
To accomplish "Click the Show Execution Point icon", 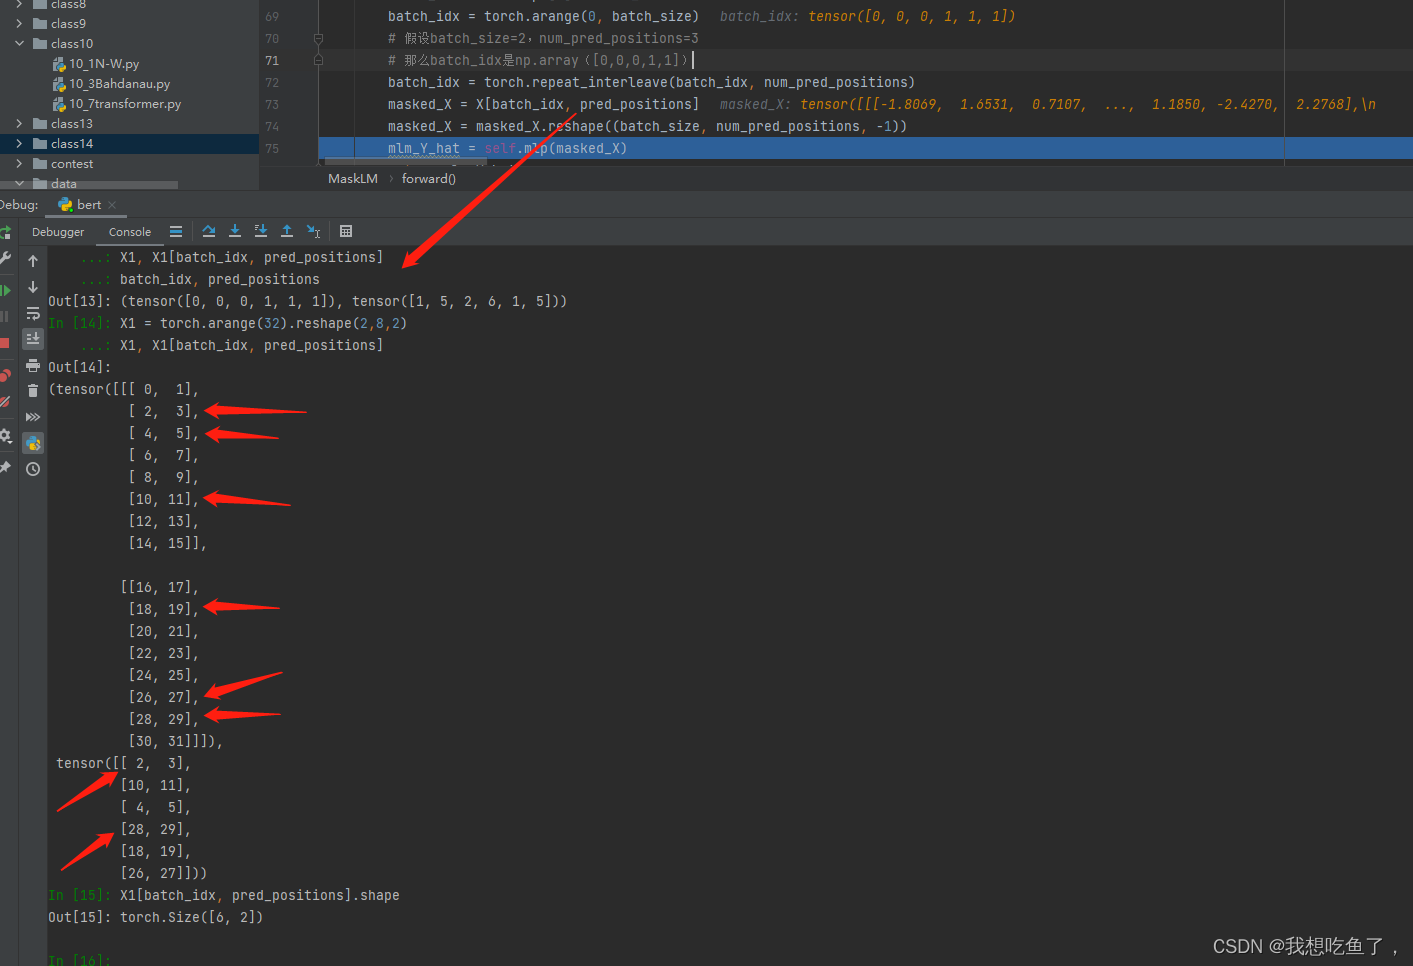I will [x=176, y=231].
